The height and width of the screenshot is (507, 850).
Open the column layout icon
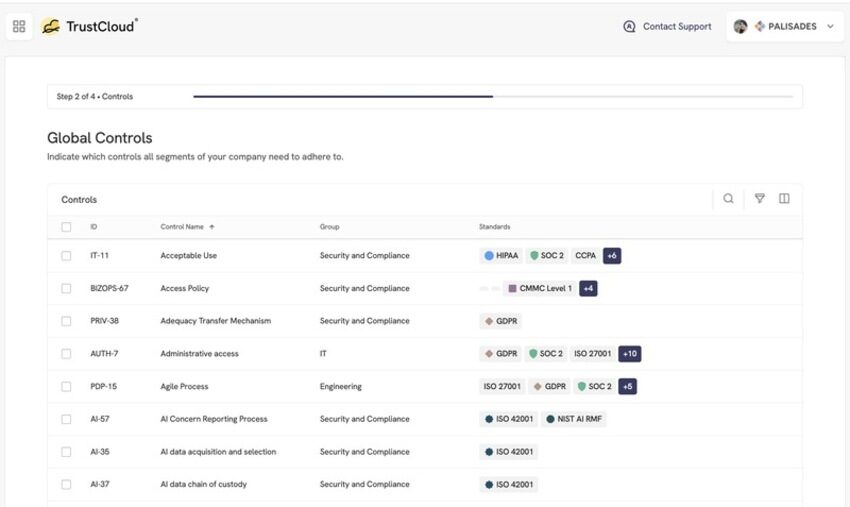tap(784, 198)
